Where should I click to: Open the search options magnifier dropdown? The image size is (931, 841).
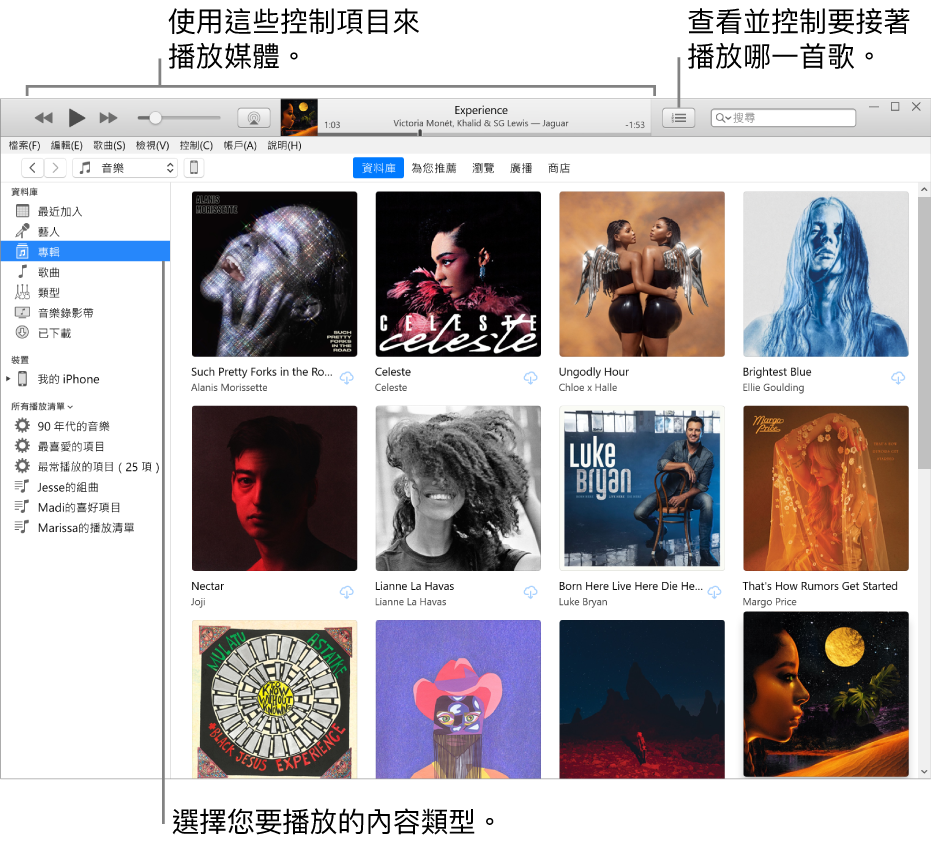[x=723, y=118]
